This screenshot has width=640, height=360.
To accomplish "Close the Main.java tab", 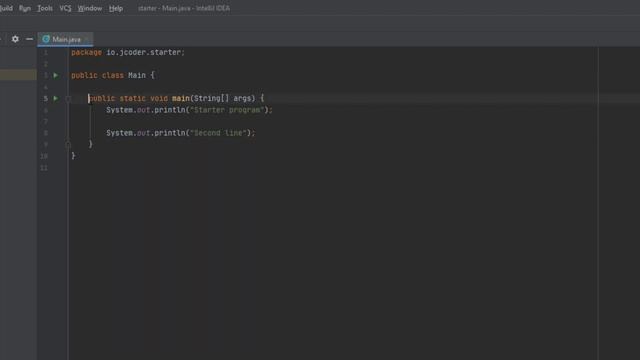I will point(87,39).
